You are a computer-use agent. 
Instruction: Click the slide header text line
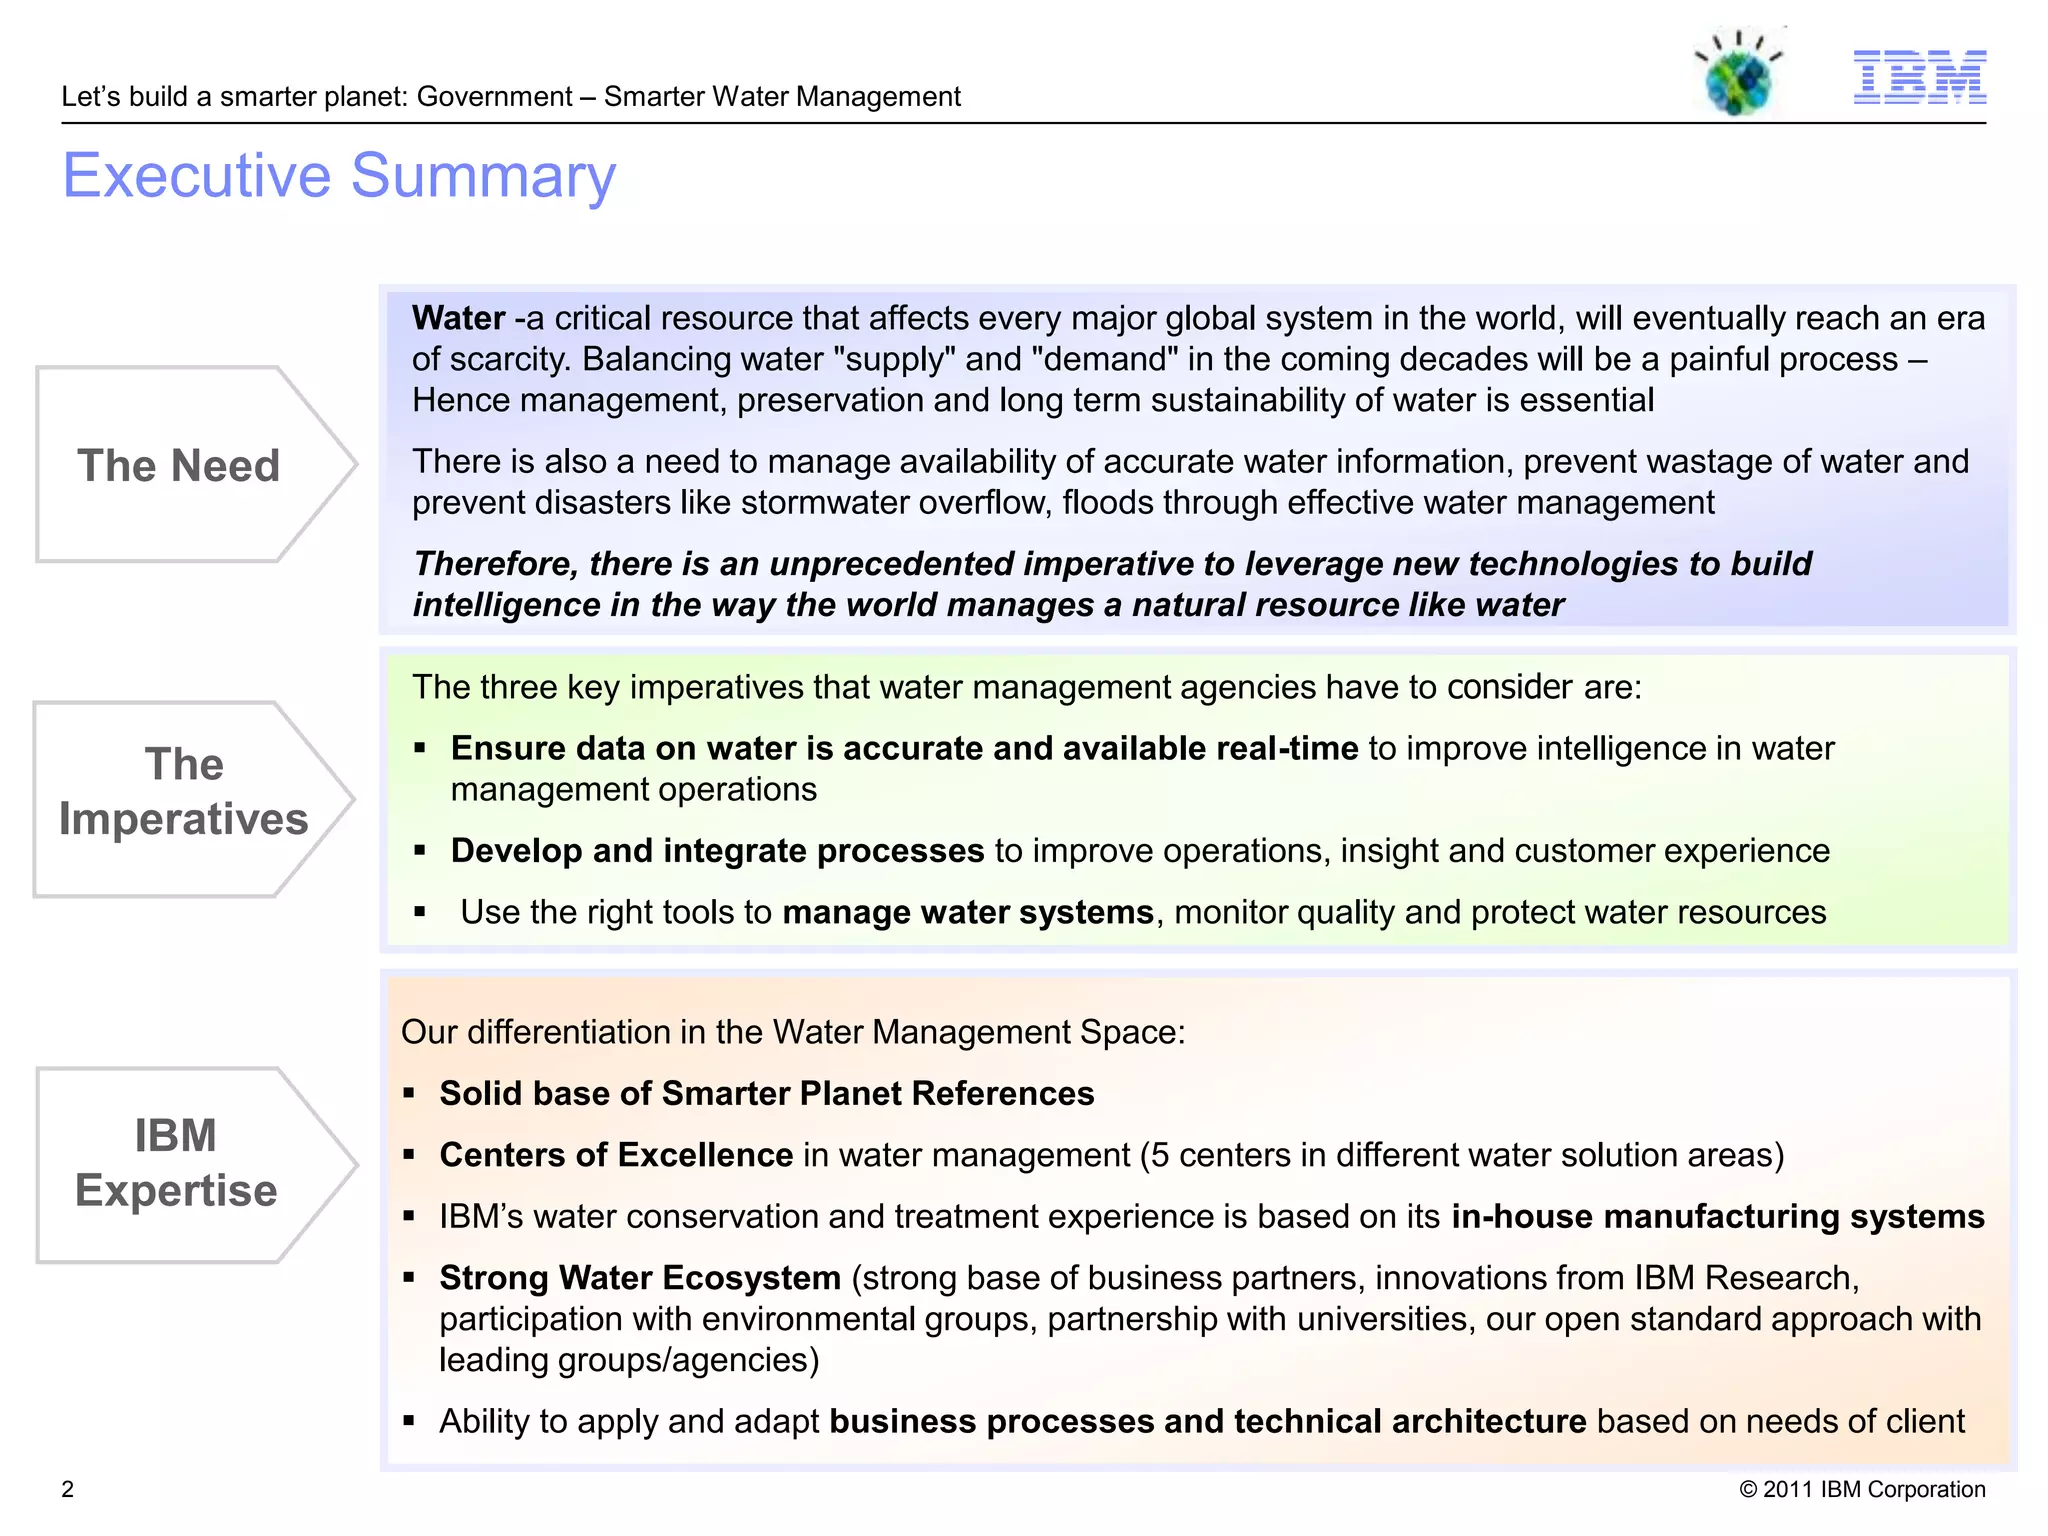(x=510, y=97)
